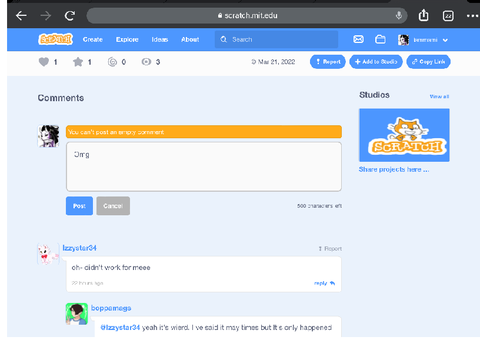This screenshot has height=360, width=480.
Task: Click the Scratch logo in navigation bar
Action: click(x=56, y=39)
